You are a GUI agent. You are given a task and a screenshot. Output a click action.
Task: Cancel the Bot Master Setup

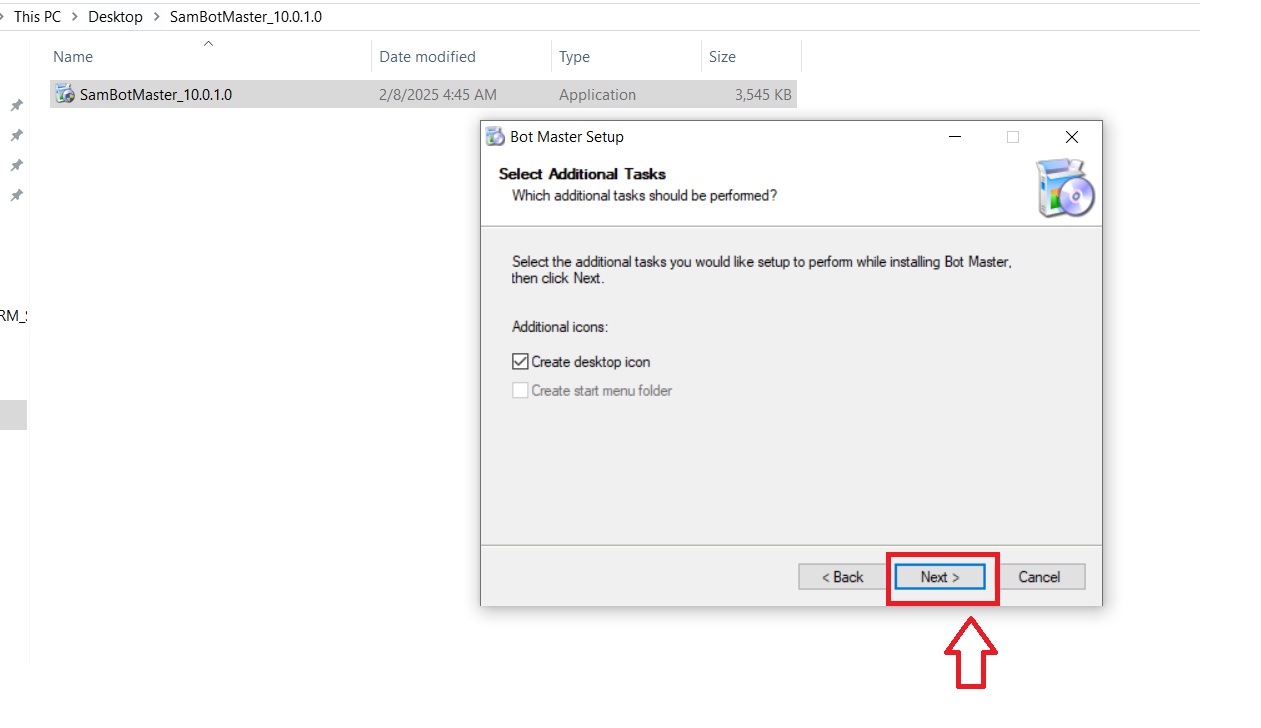point(1039,577)
